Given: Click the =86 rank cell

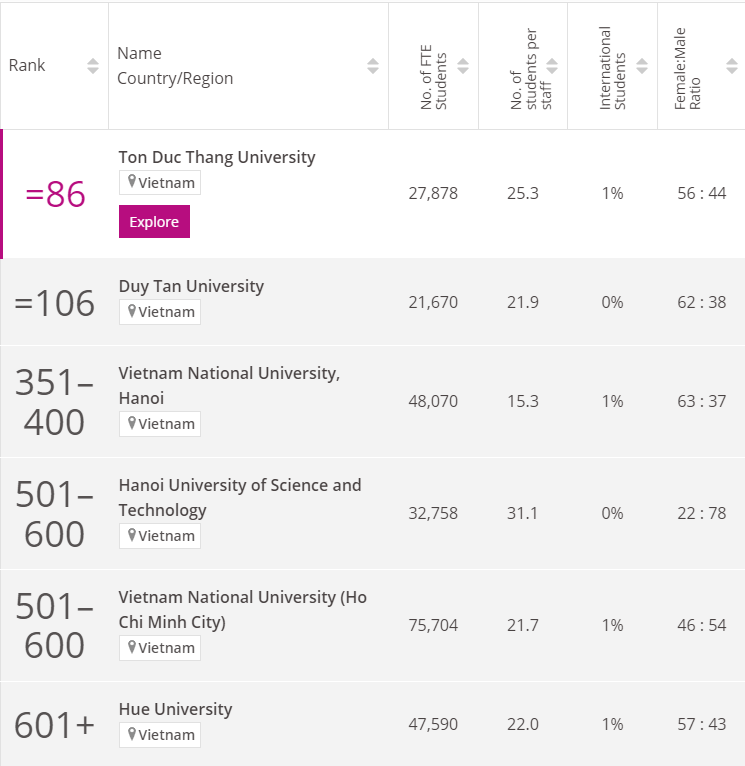Looking at the screenshot, I should 55,194.
